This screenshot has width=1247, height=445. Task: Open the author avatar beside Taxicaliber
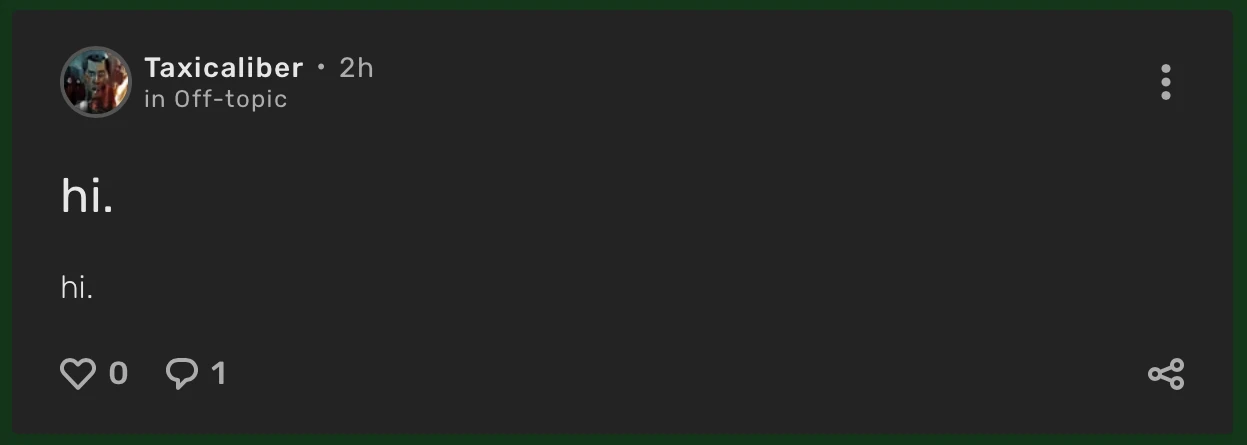click(96, 82)
